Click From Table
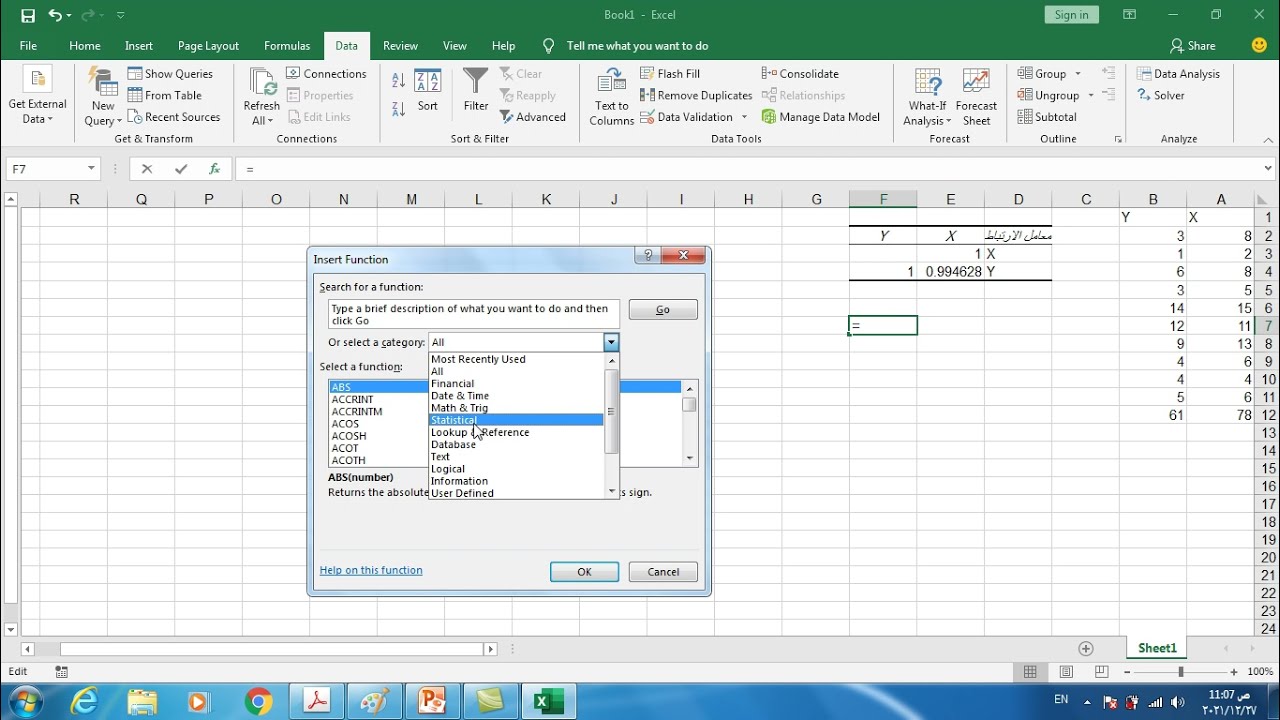Image resolution: width=1280 pixels, height=720 pixels. (x=165, y=95)
